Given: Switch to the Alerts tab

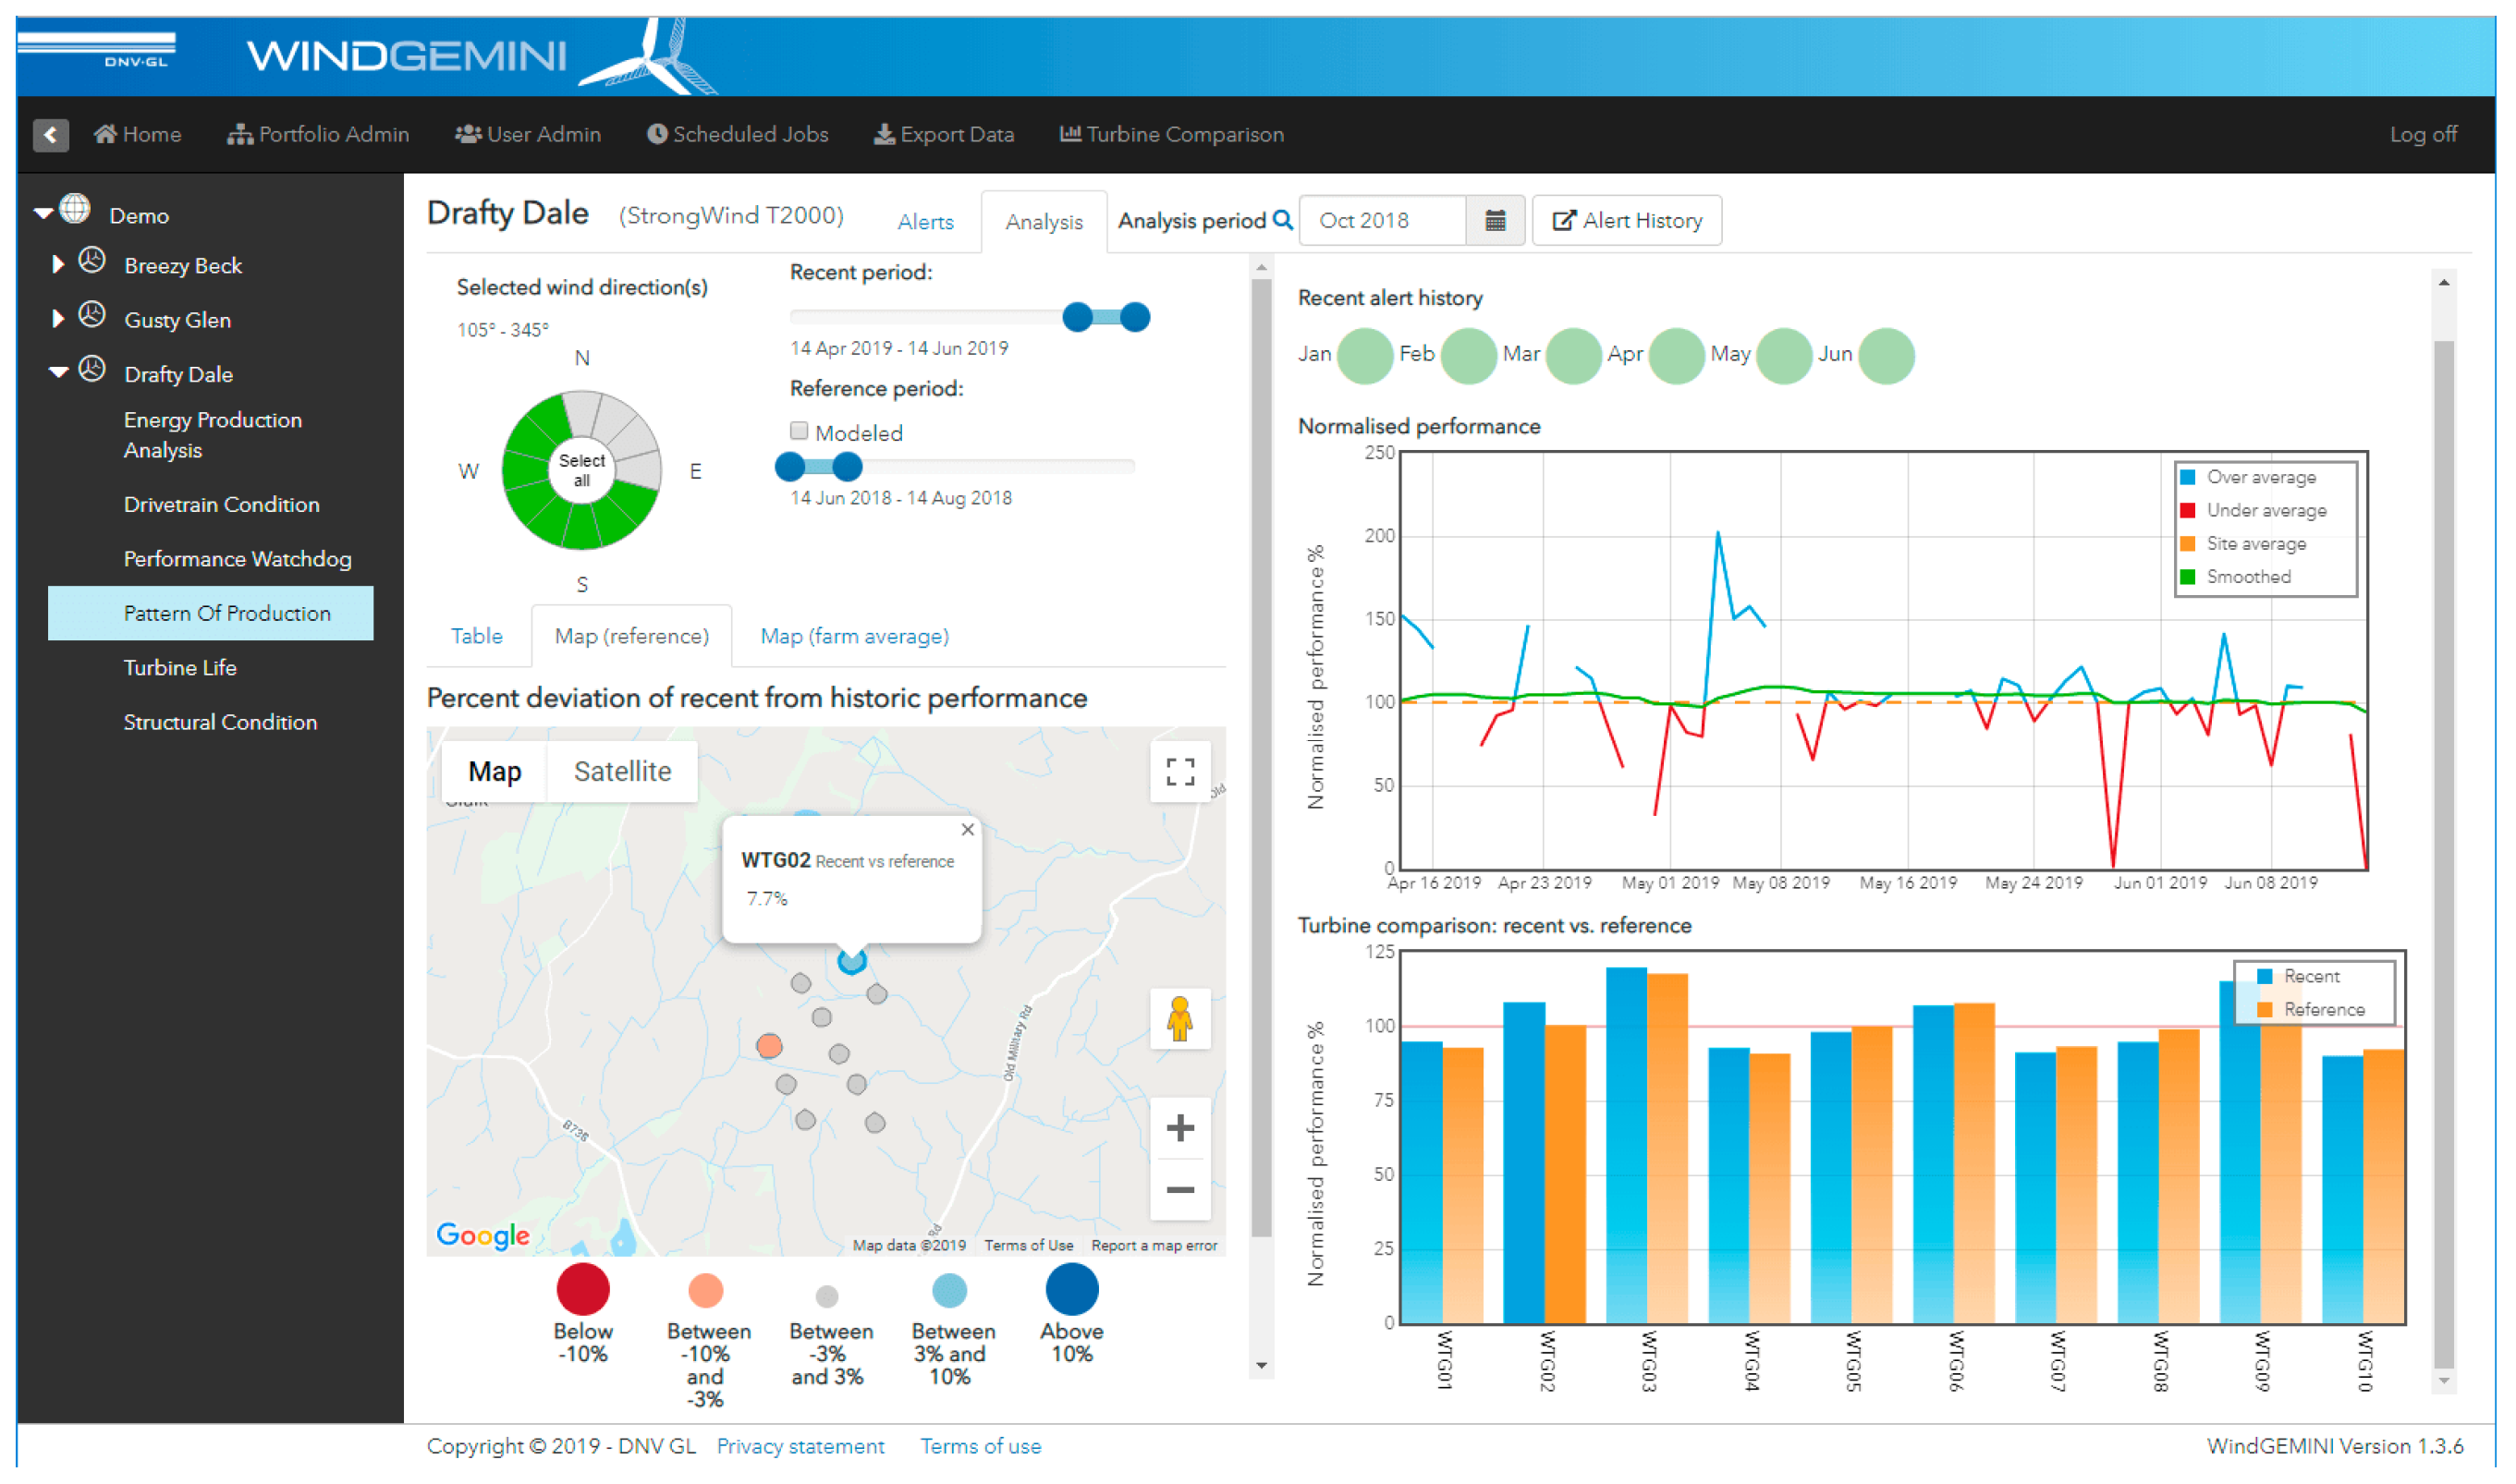Looking at the screenshot, I should pos(925,222).
